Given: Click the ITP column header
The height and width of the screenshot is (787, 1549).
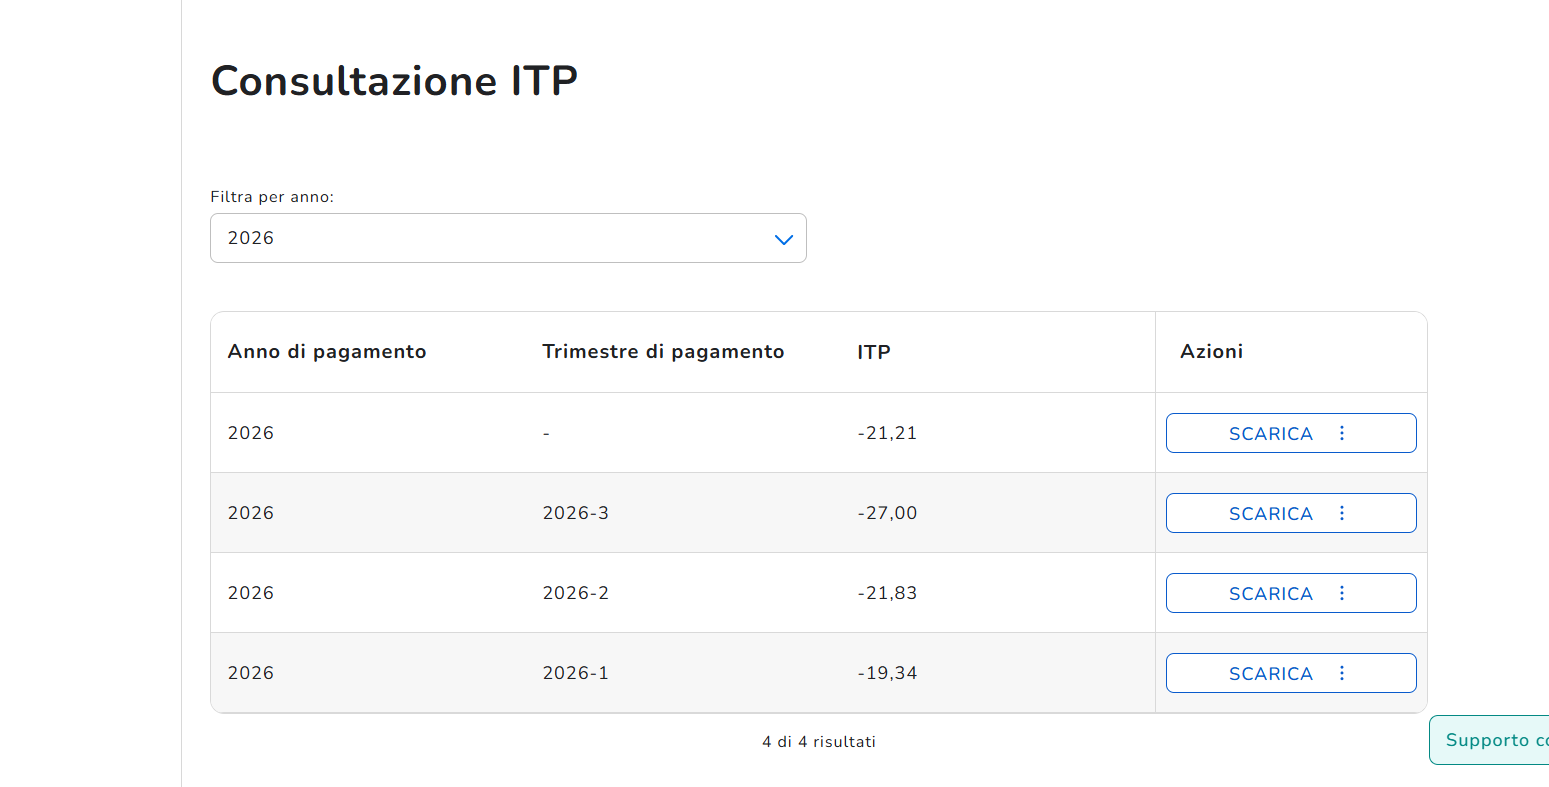Looking at the screenshot, I should 874,352.
